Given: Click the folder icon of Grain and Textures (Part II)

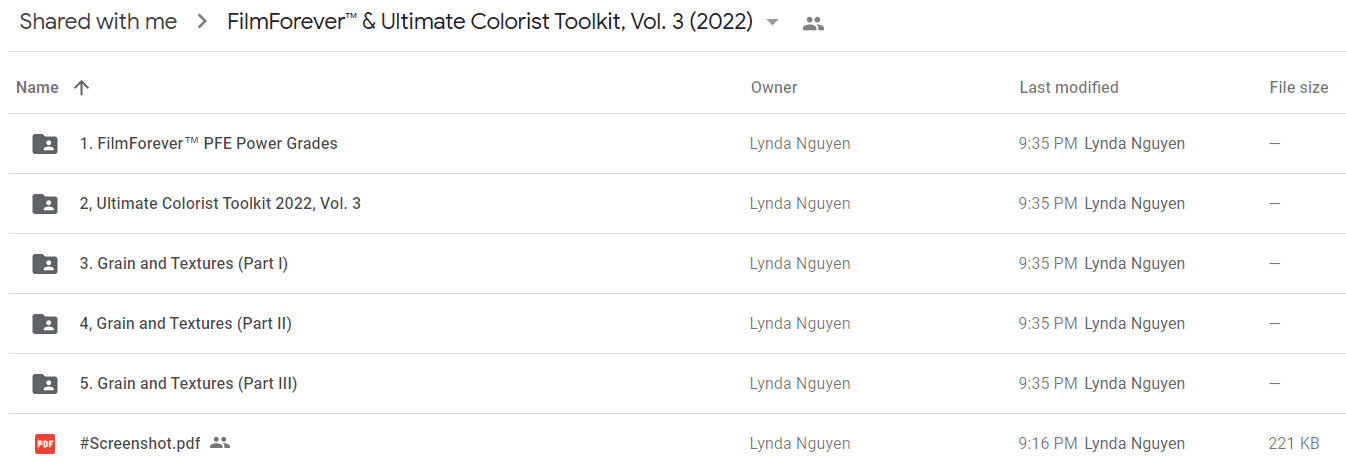Looking at the screenshot, I should (45, 324).
